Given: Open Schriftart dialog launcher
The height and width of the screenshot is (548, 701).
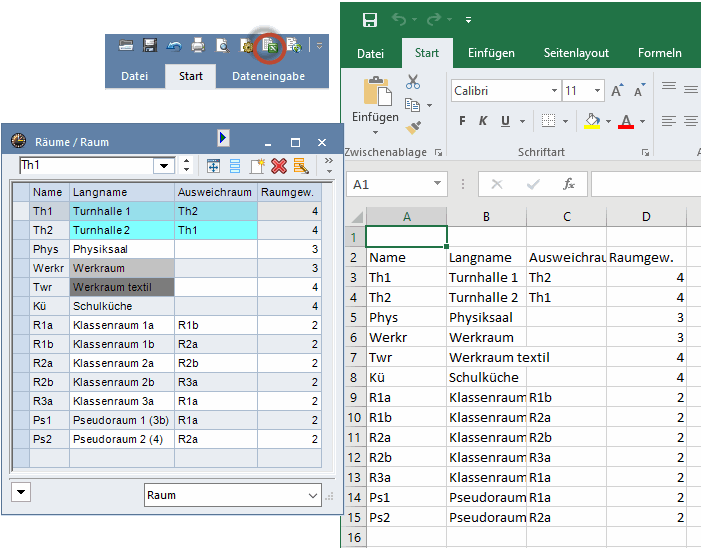Looking at the screenshot, I should [x=645, y=152].
